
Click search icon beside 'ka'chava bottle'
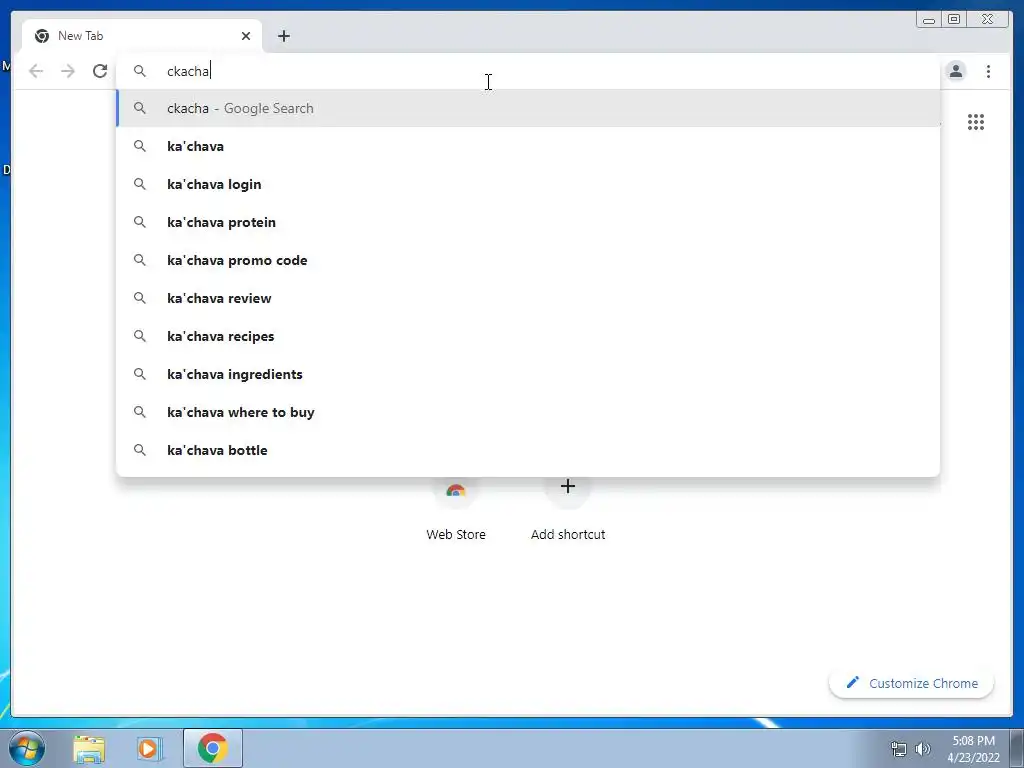(x=140, y=450)
